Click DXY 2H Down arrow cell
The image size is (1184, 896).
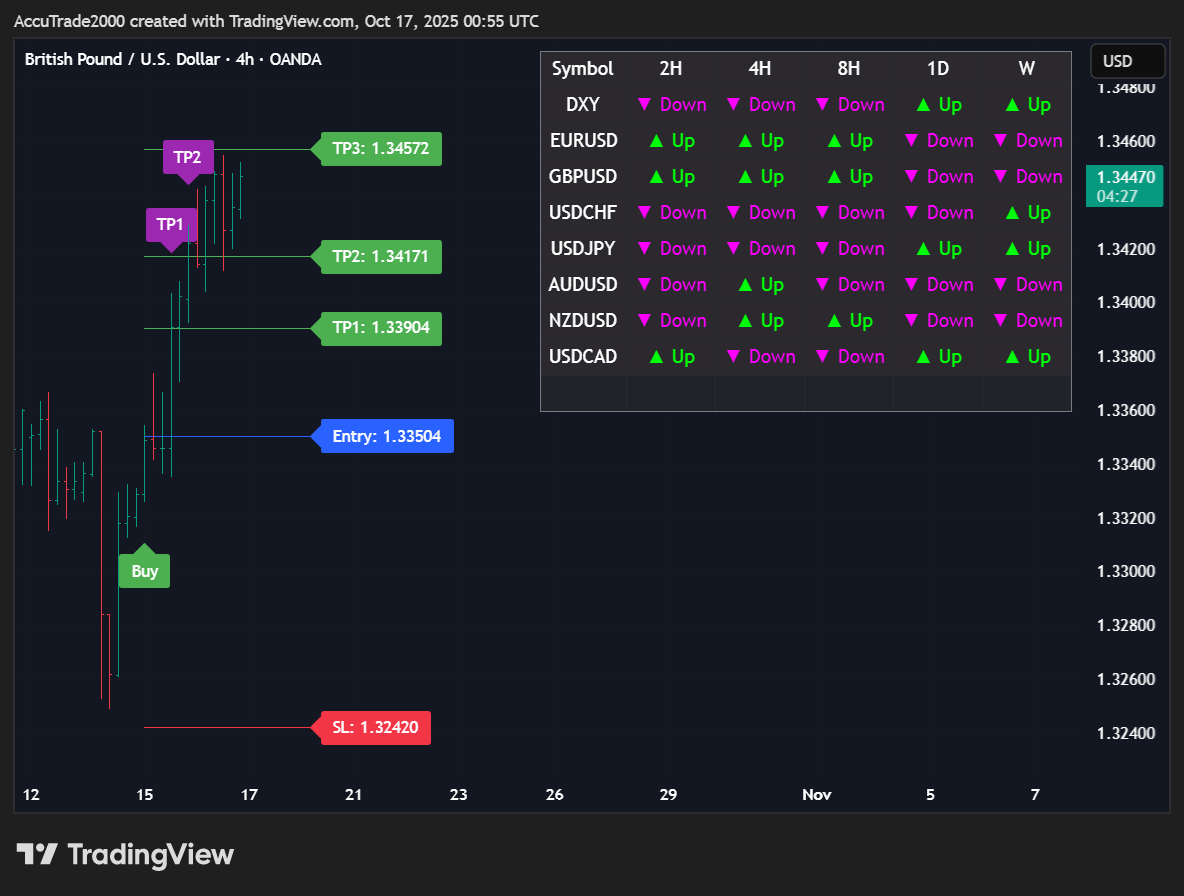pos(672,105)
